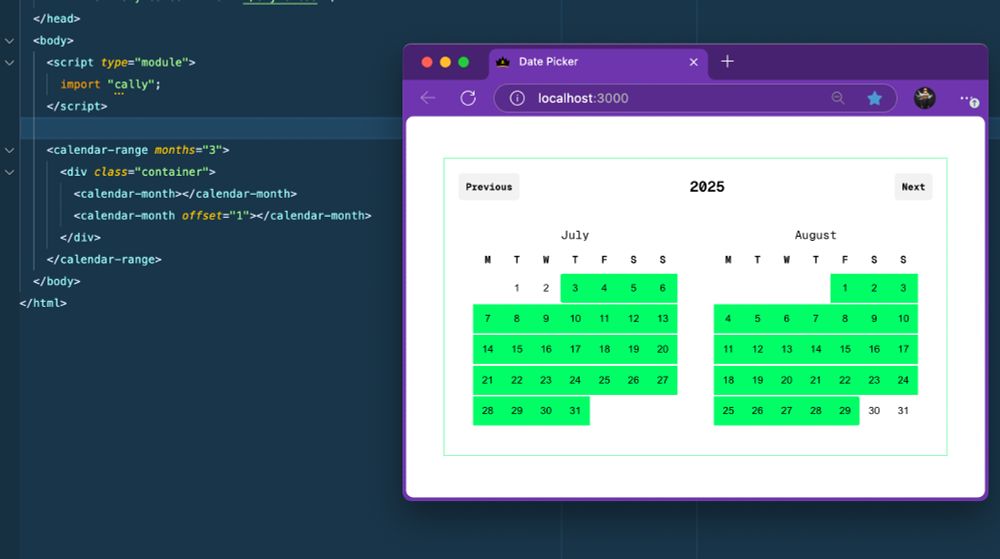
Task: Collapse the body tag in editor
Action: pyautogui.click(x=10, y=41)
